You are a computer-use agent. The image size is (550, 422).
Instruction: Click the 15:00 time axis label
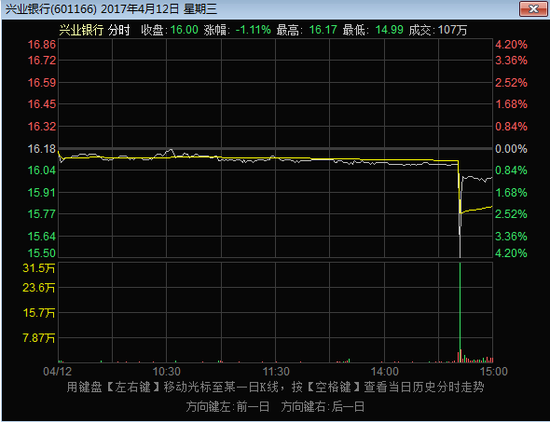tap(494, 371)
